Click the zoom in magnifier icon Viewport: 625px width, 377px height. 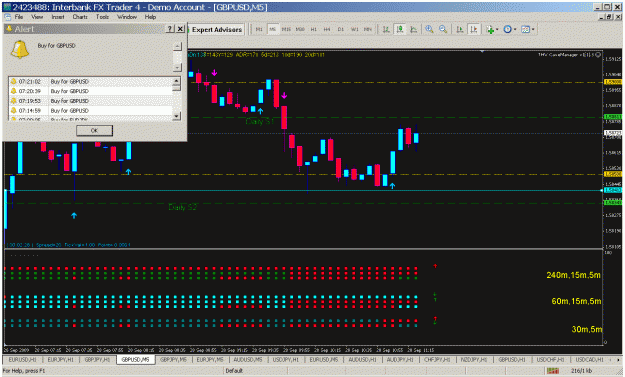coord(429,29)
